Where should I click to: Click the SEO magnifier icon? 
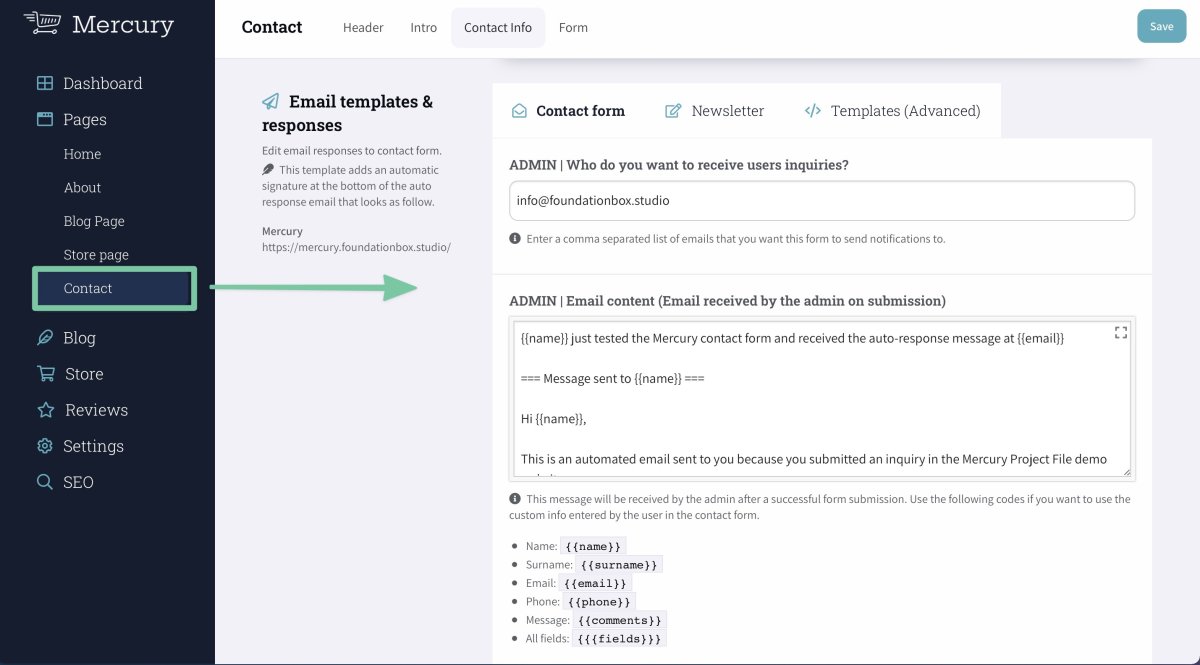pos(45,482)
